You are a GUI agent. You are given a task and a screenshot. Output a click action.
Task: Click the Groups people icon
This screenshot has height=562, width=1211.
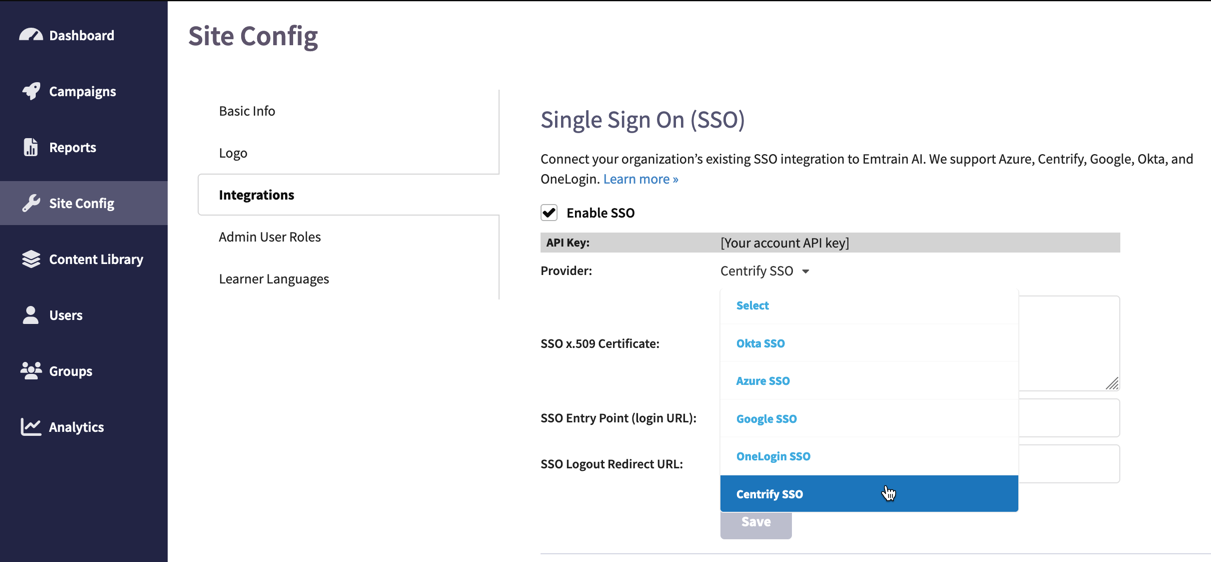31,371
